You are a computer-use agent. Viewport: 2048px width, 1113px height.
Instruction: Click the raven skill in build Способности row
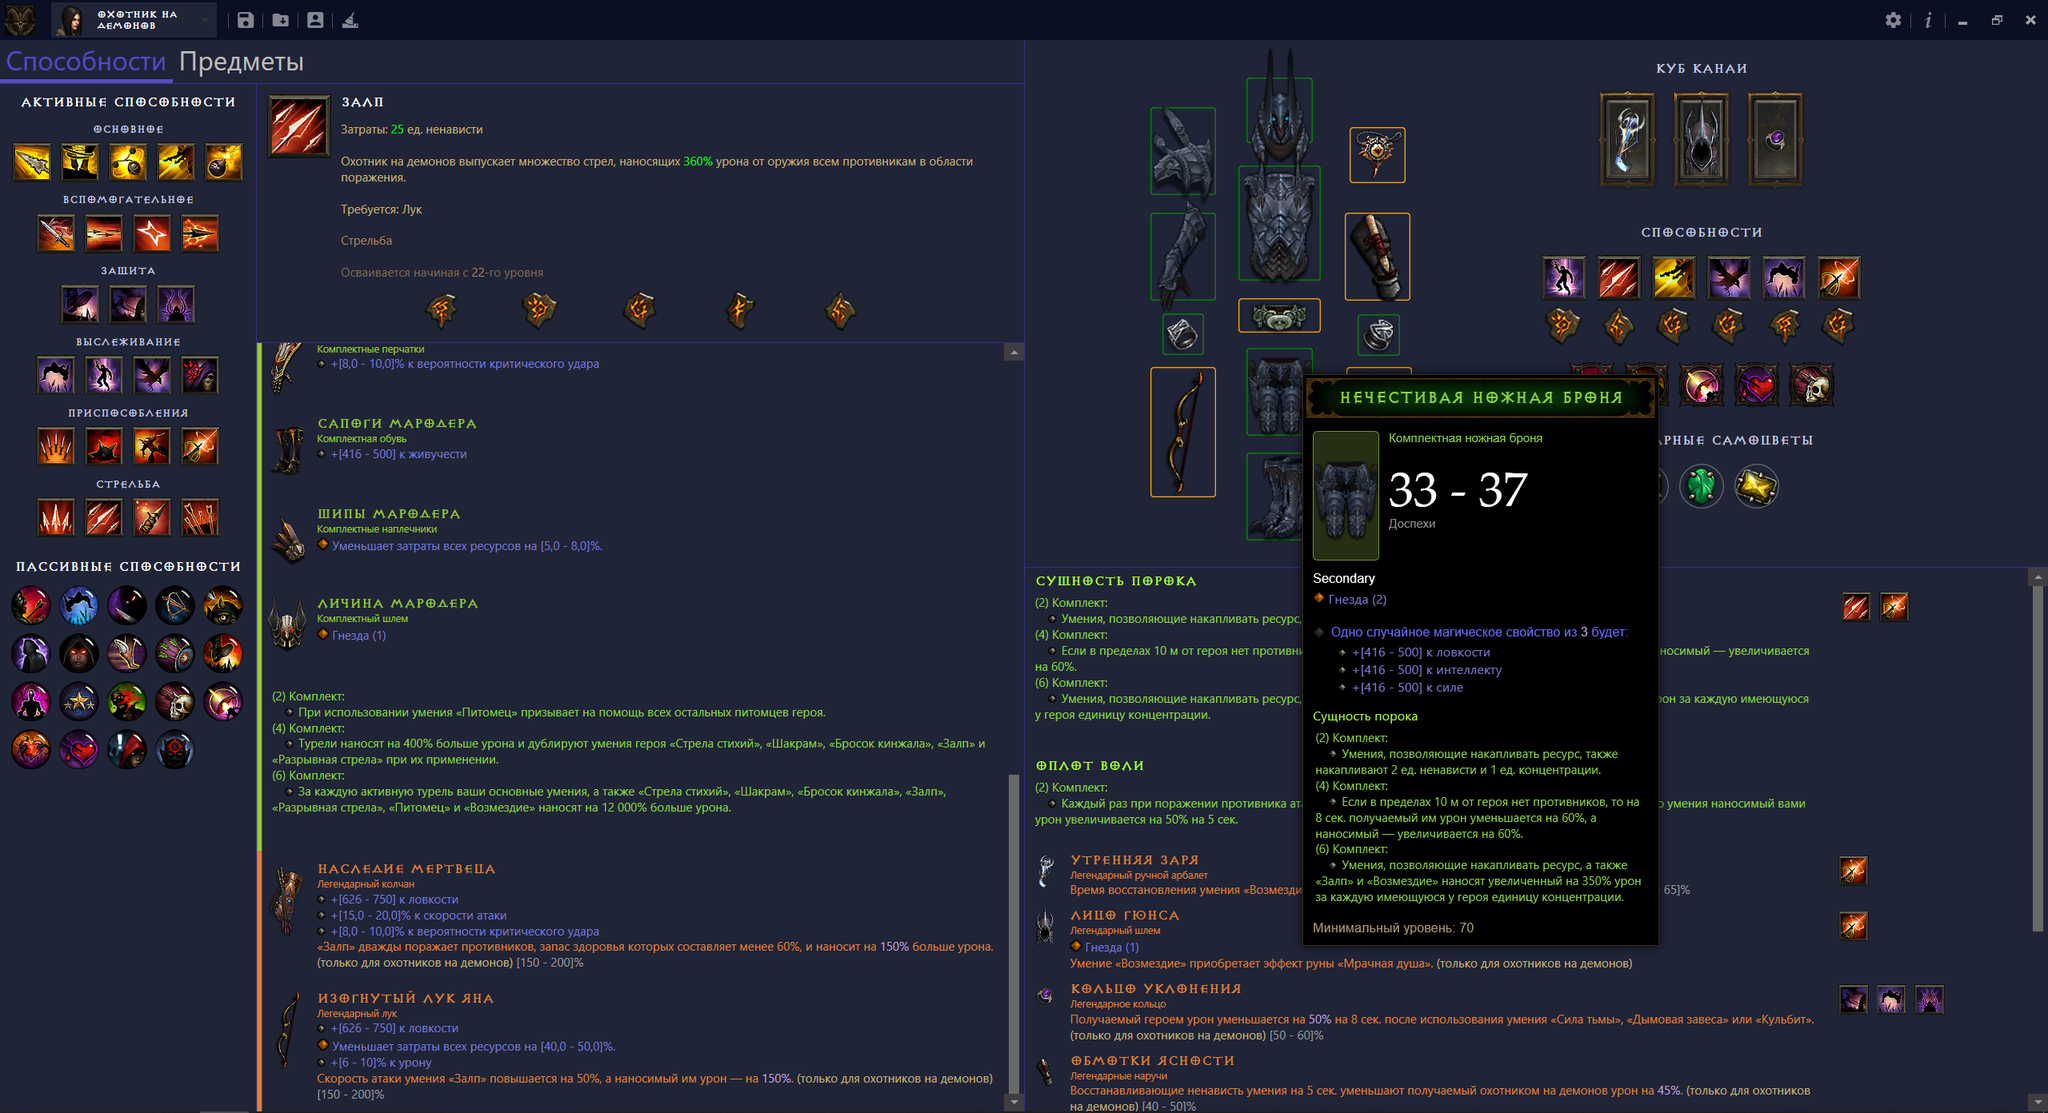coord(1729,278)
